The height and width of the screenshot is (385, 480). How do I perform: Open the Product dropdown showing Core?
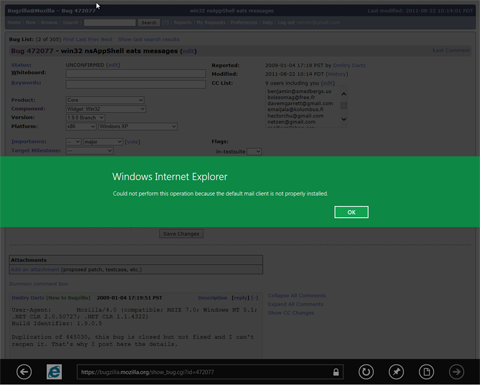105,100
